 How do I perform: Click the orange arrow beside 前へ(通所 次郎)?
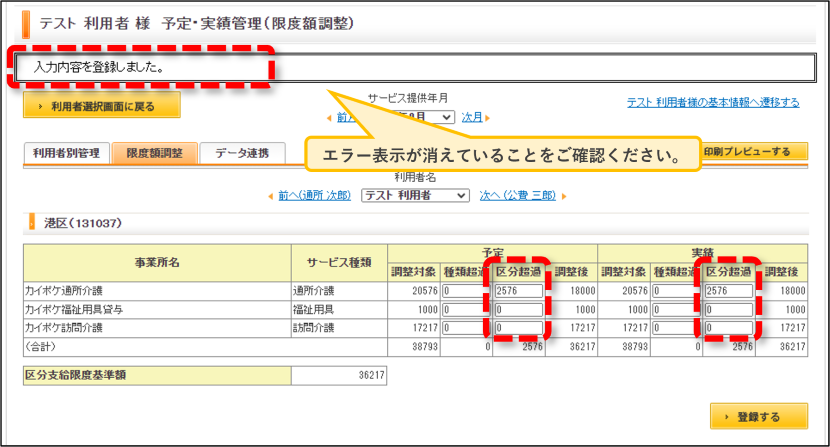pos(271,196)
